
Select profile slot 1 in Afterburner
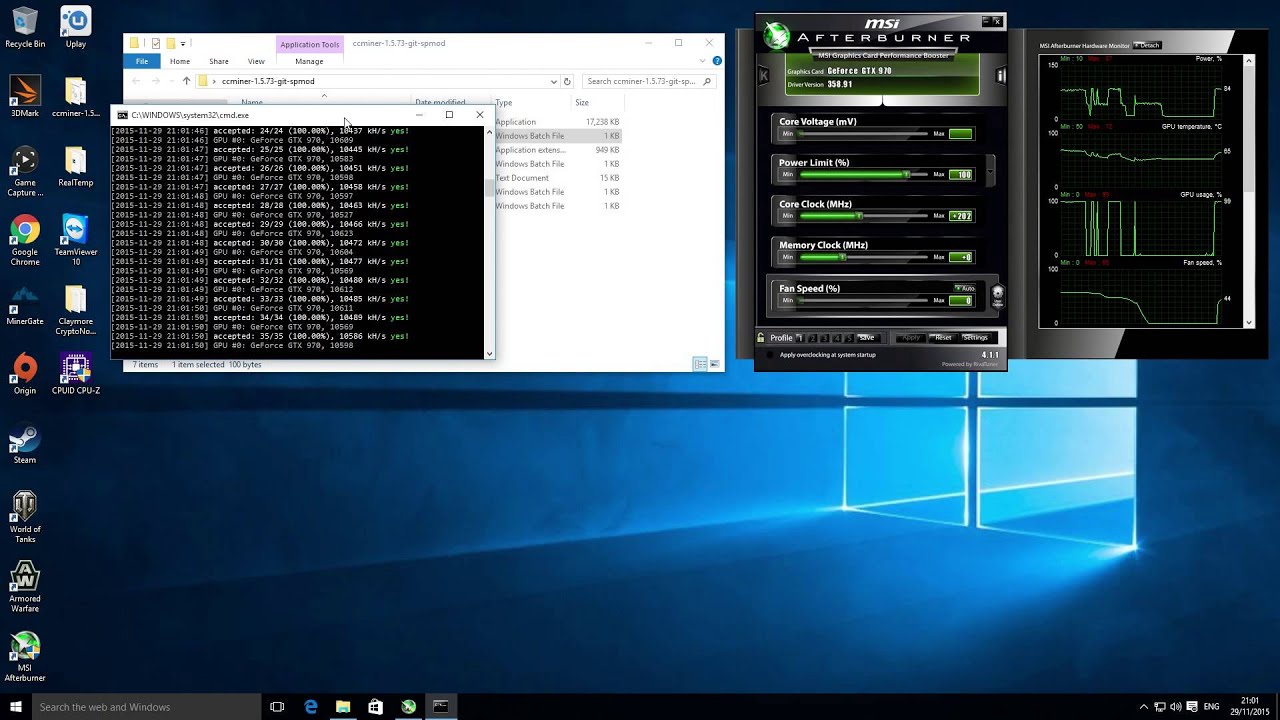coord(799,338)
